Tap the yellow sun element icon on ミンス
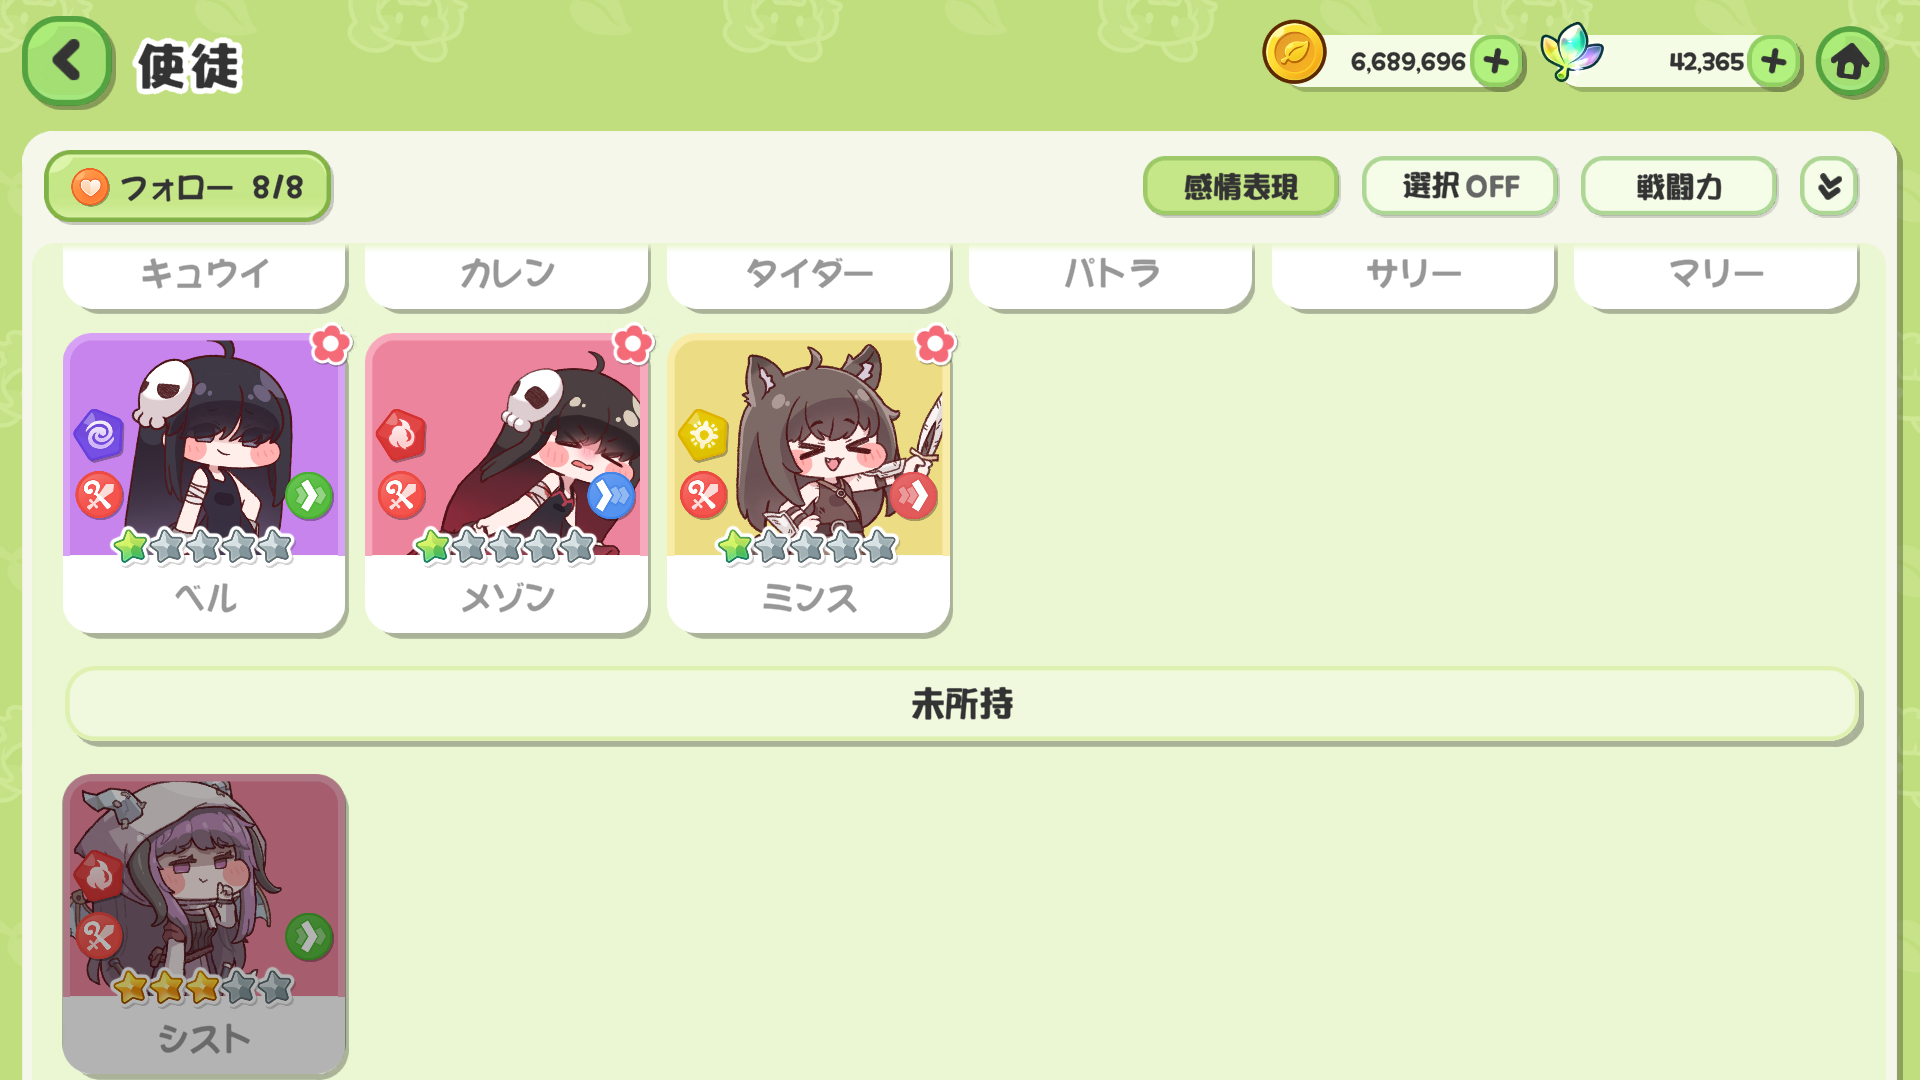The width and height of the screenshot is (1920, 1080). coord(703,435)
